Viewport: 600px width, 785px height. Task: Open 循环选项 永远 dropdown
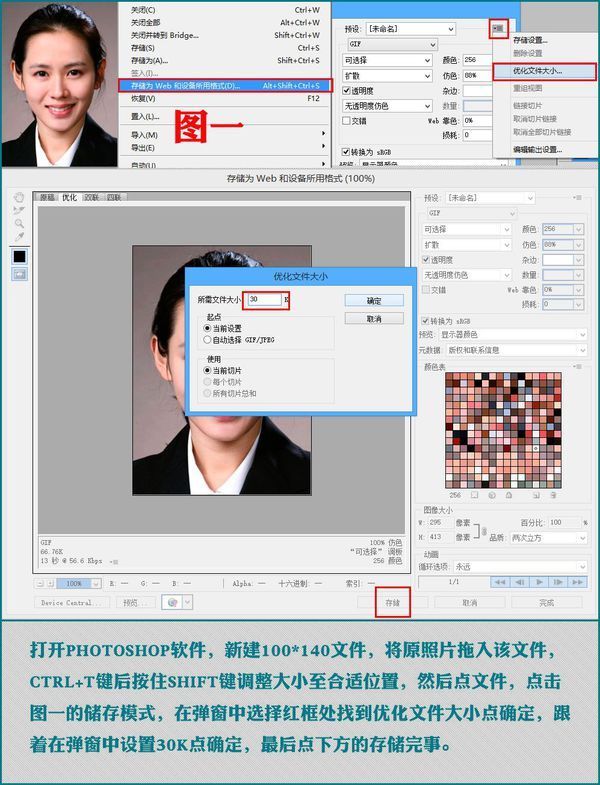[519, 567]
